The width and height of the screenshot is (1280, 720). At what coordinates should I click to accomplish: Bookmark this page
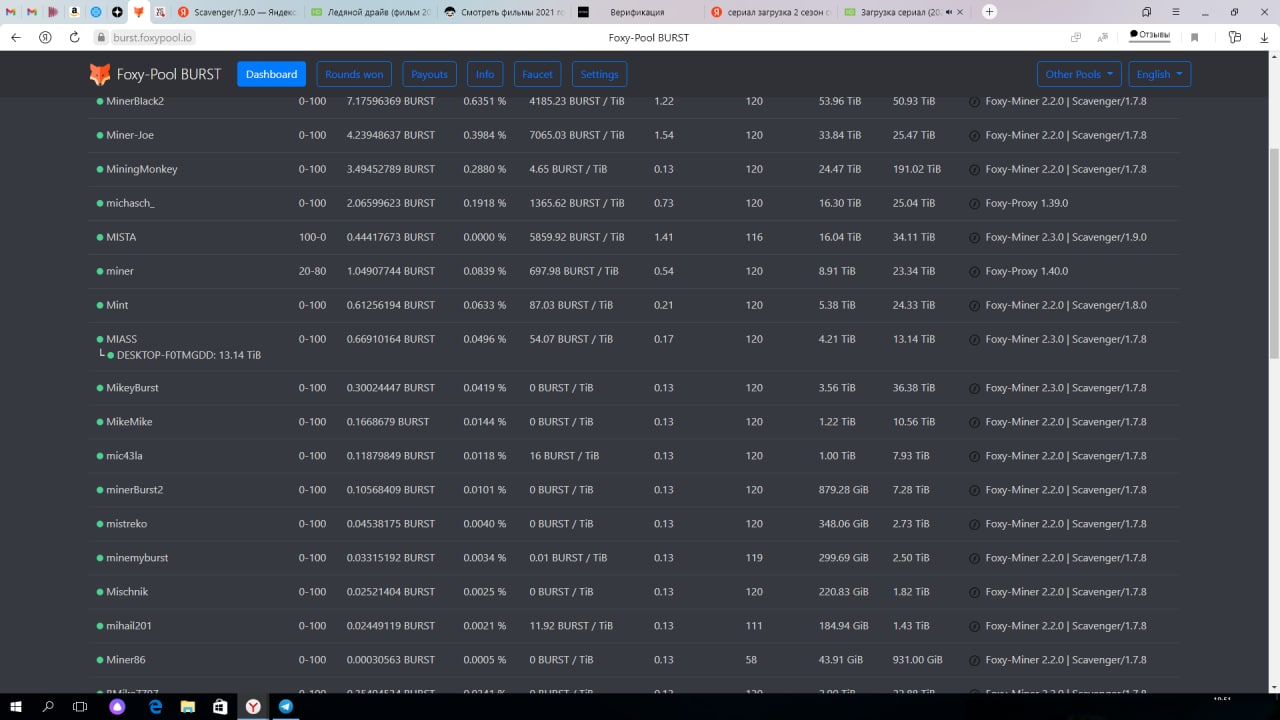tap(1195, 37)
